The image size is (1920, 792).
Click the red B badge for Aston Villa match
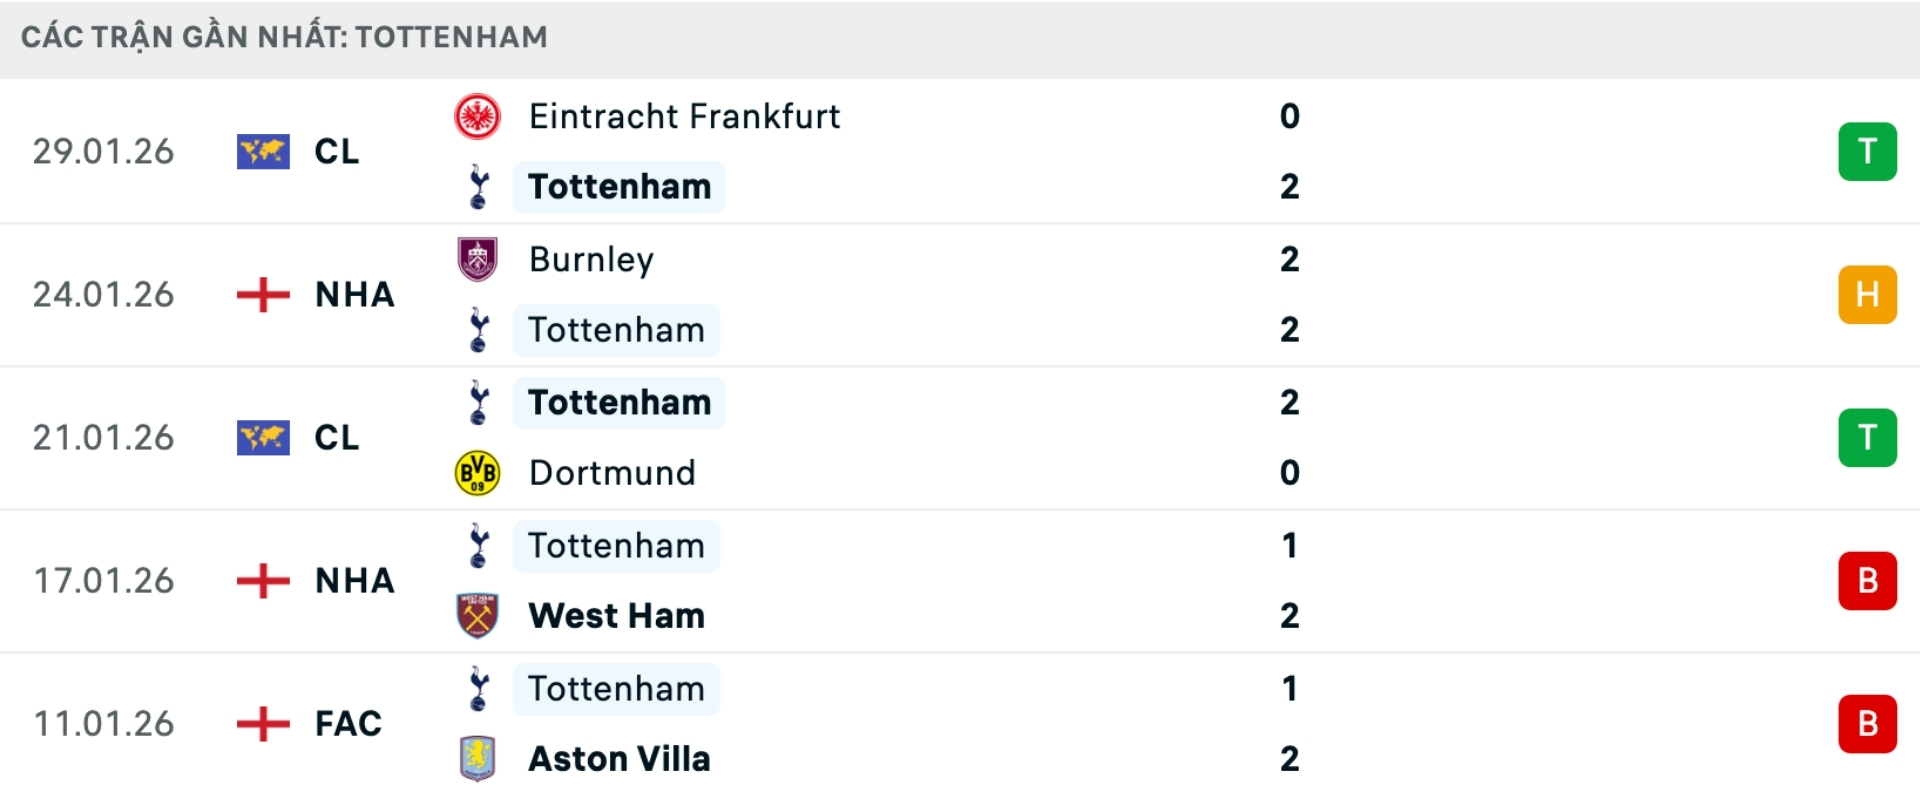(1866, 724)
